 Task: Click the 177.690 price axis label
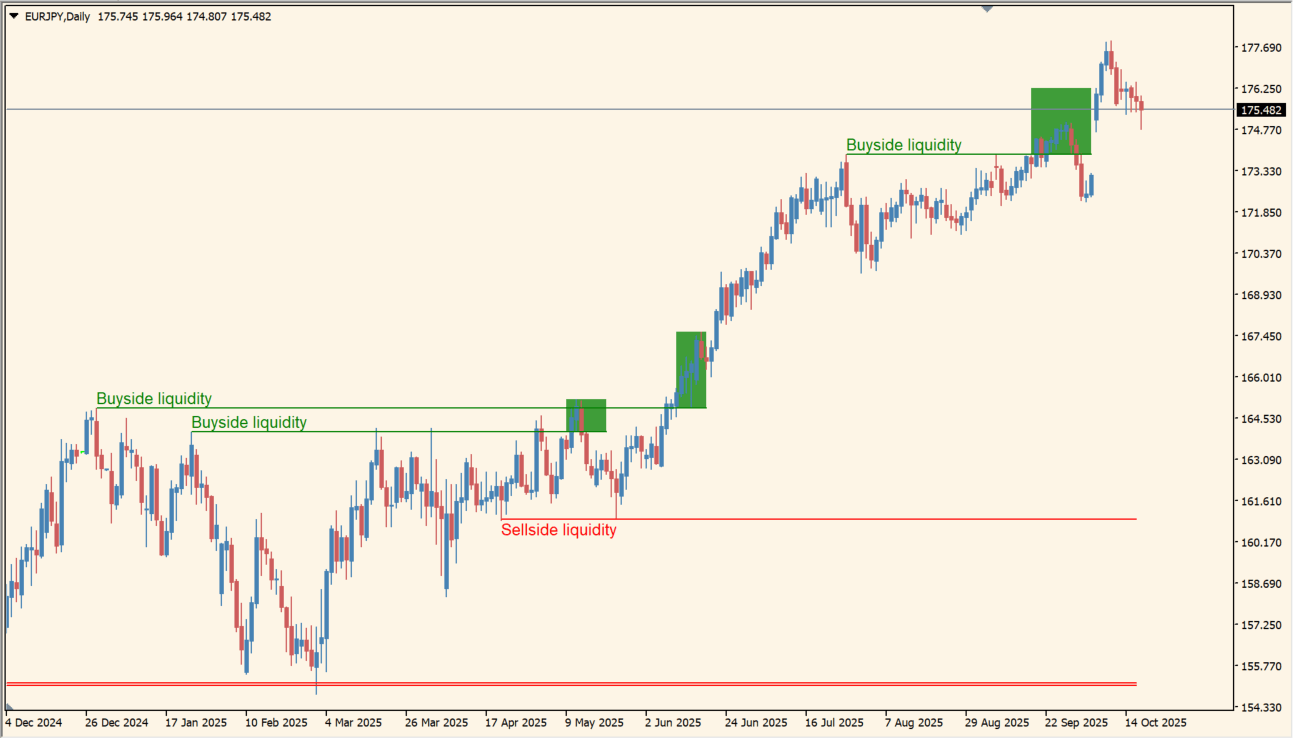[1261, 48]
